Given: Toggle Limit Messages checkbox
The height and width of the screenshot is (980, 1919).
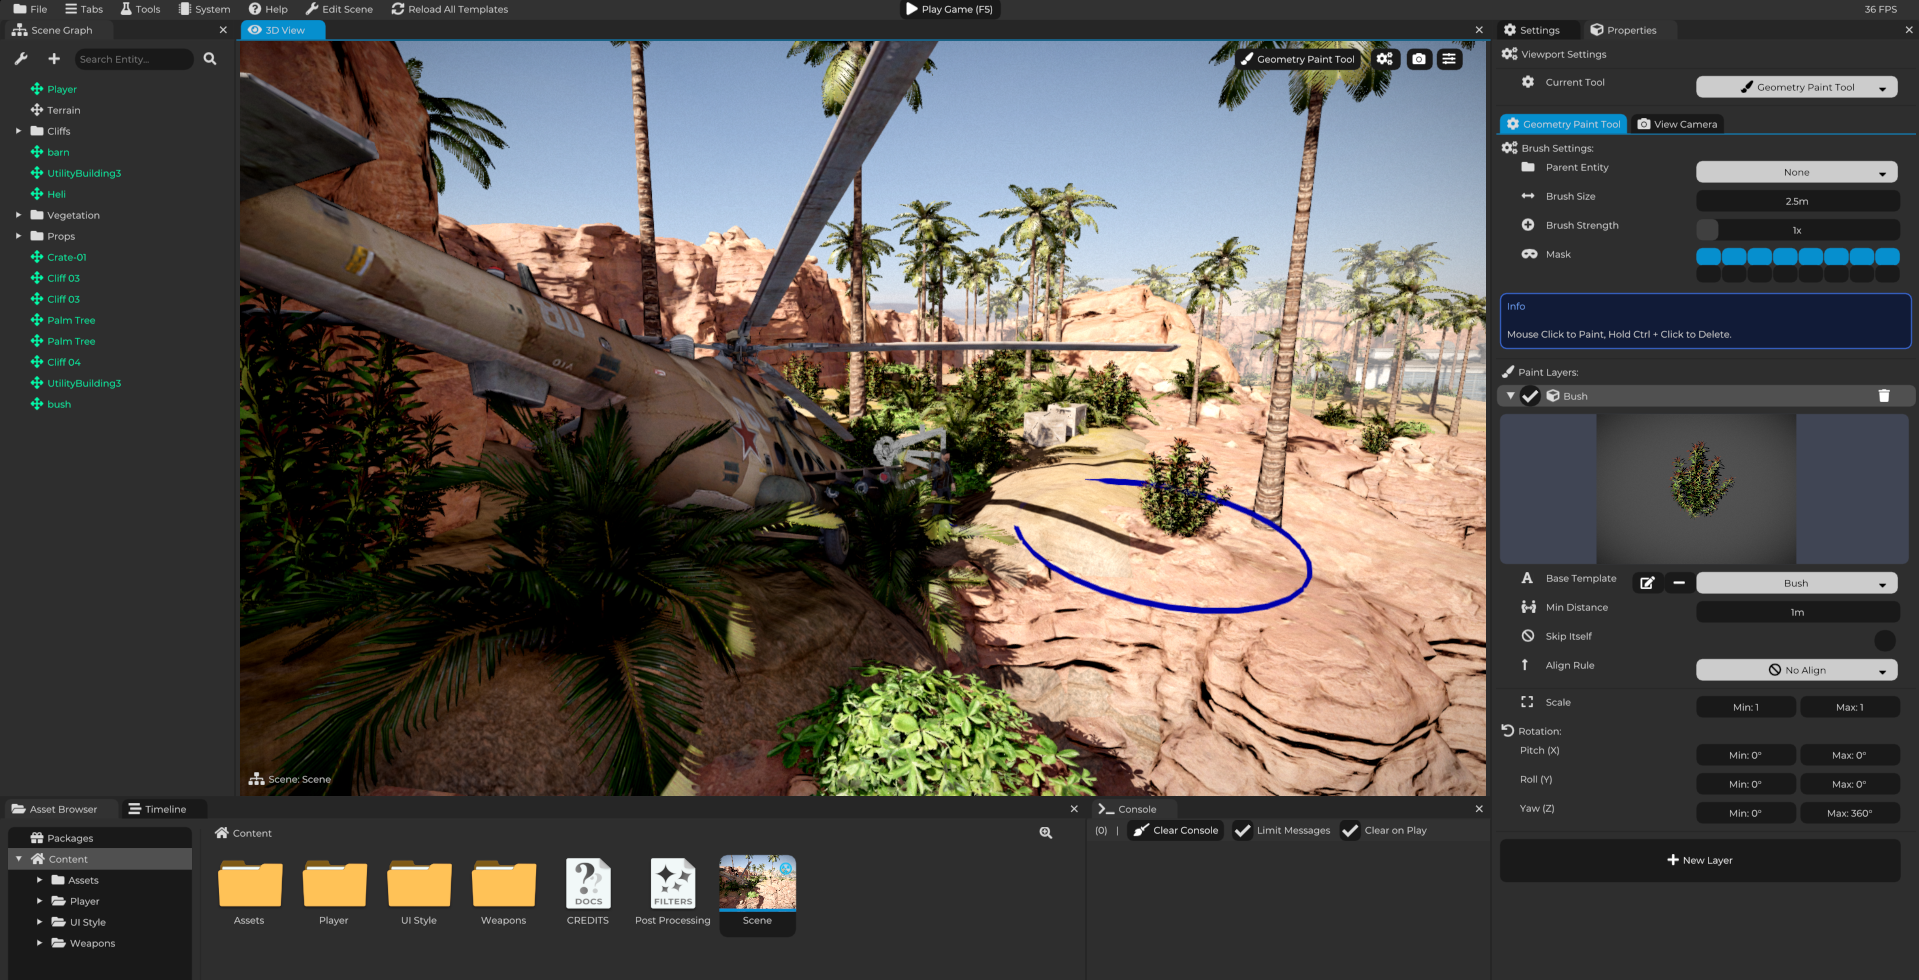Looking at the screenshot, I should (1243, 831).
